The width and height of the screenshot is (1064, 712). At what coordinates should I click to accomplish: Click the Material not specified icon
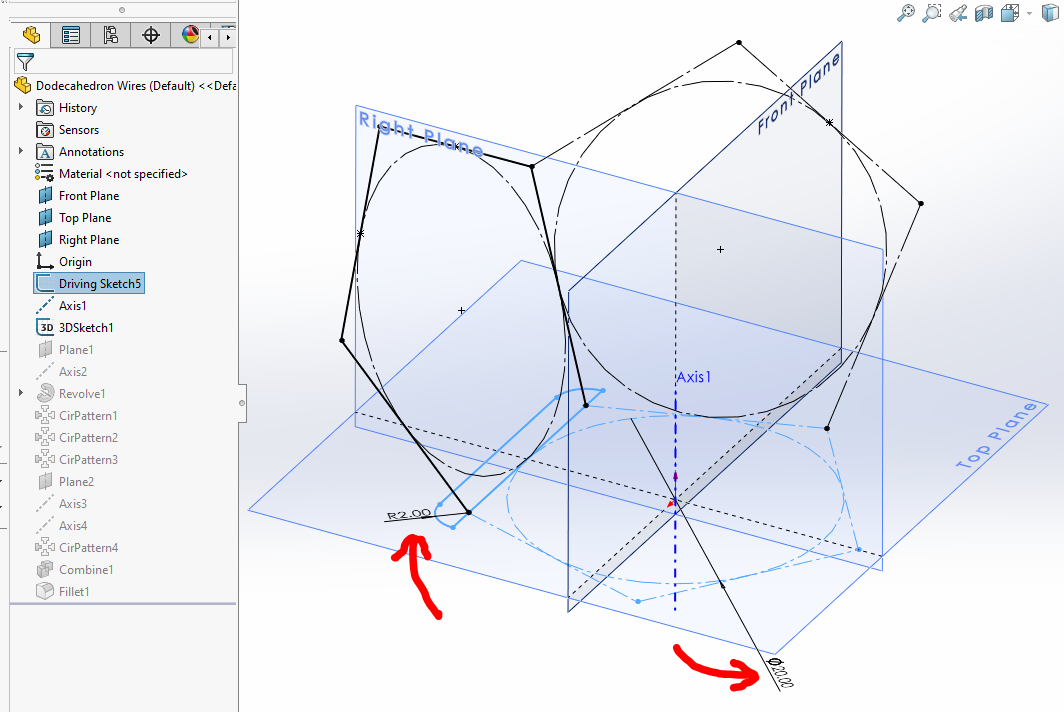45,174
